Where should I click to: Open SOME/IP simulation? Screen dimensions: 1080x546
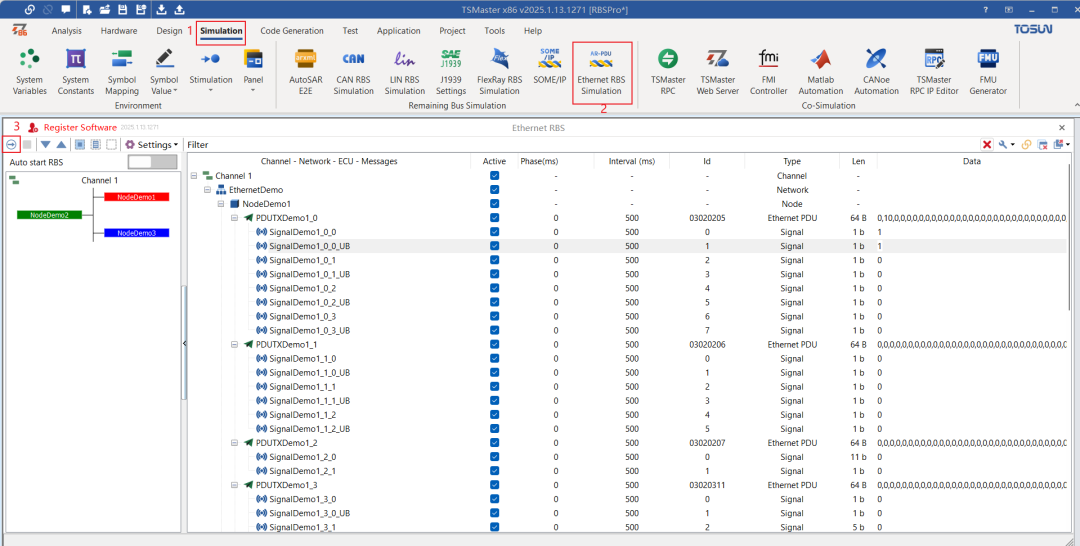point(550,66)
